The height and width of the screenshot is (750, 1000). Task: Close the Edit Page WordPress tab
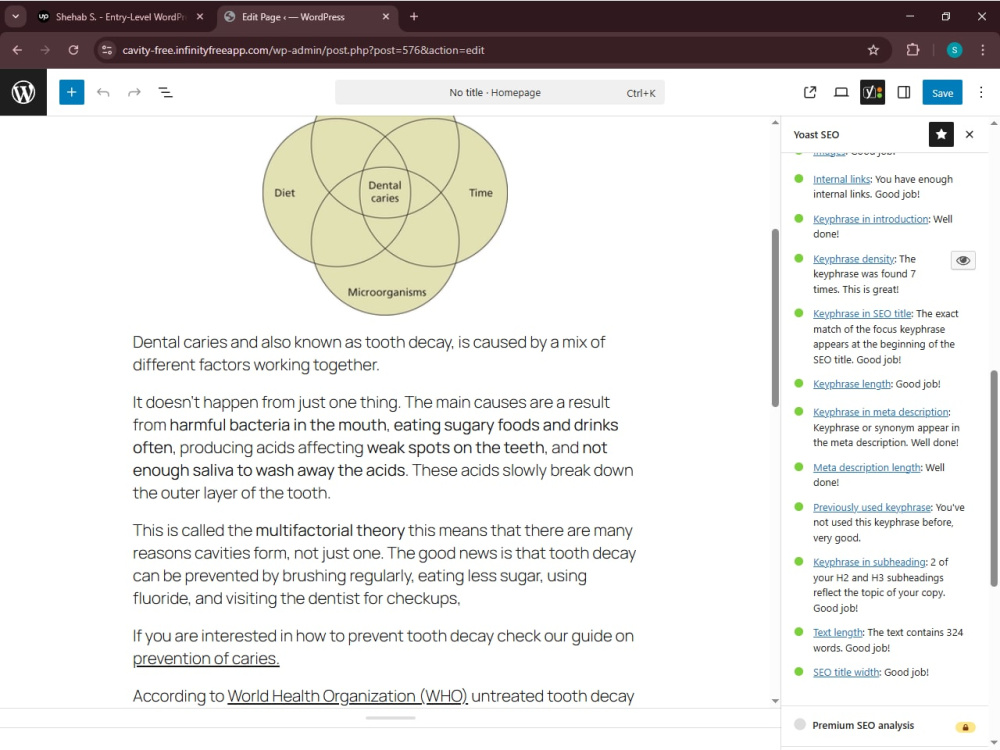385,17
